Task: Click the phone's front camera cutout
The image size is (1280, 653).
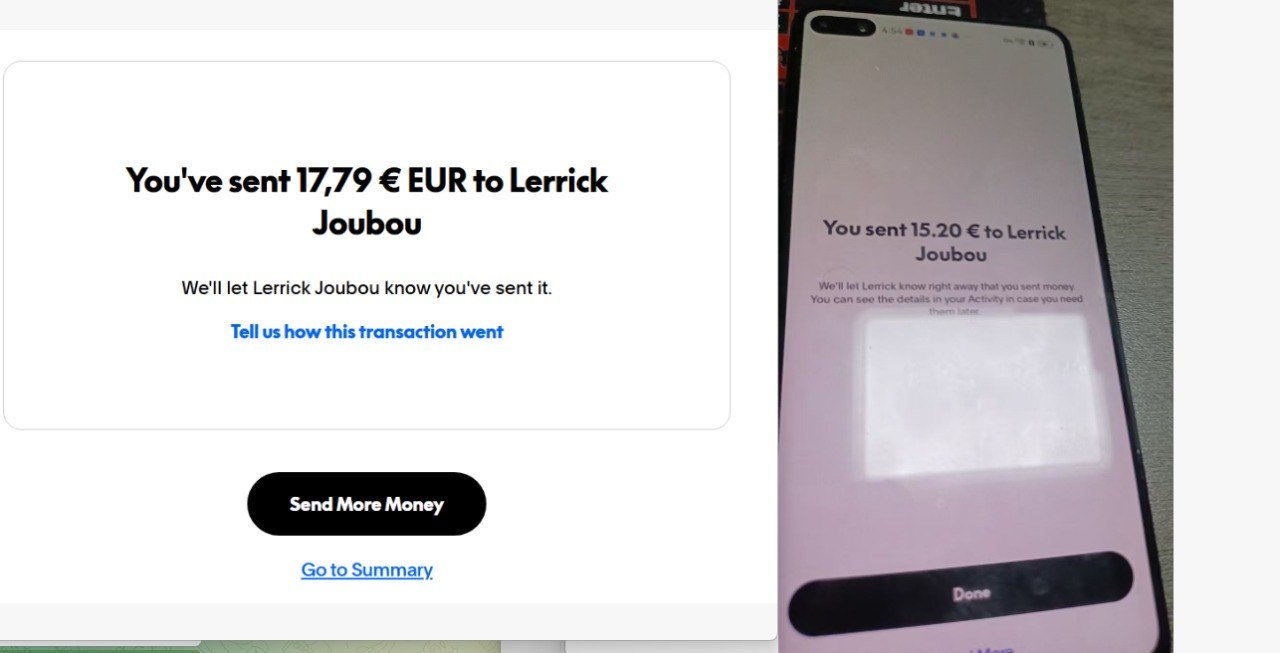Action: (844, 27)
